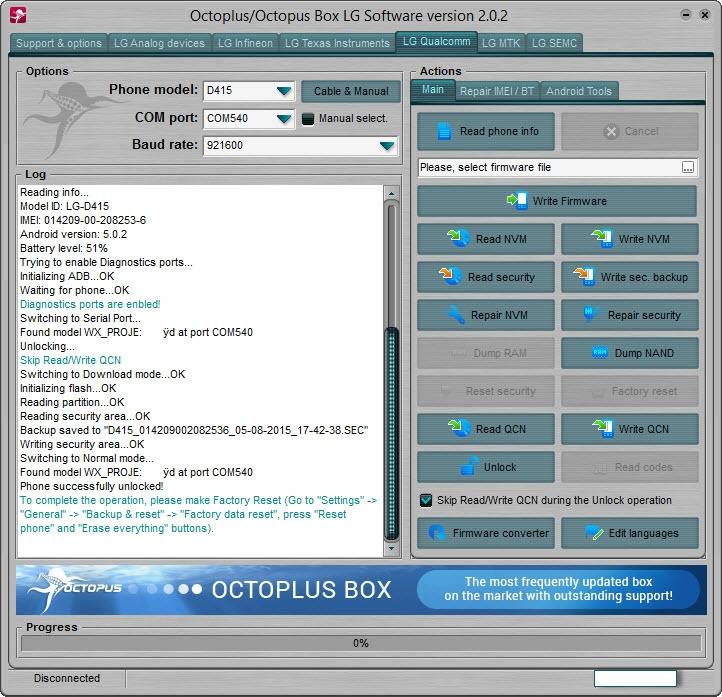Open the Android Tools tab

[579, 91]
